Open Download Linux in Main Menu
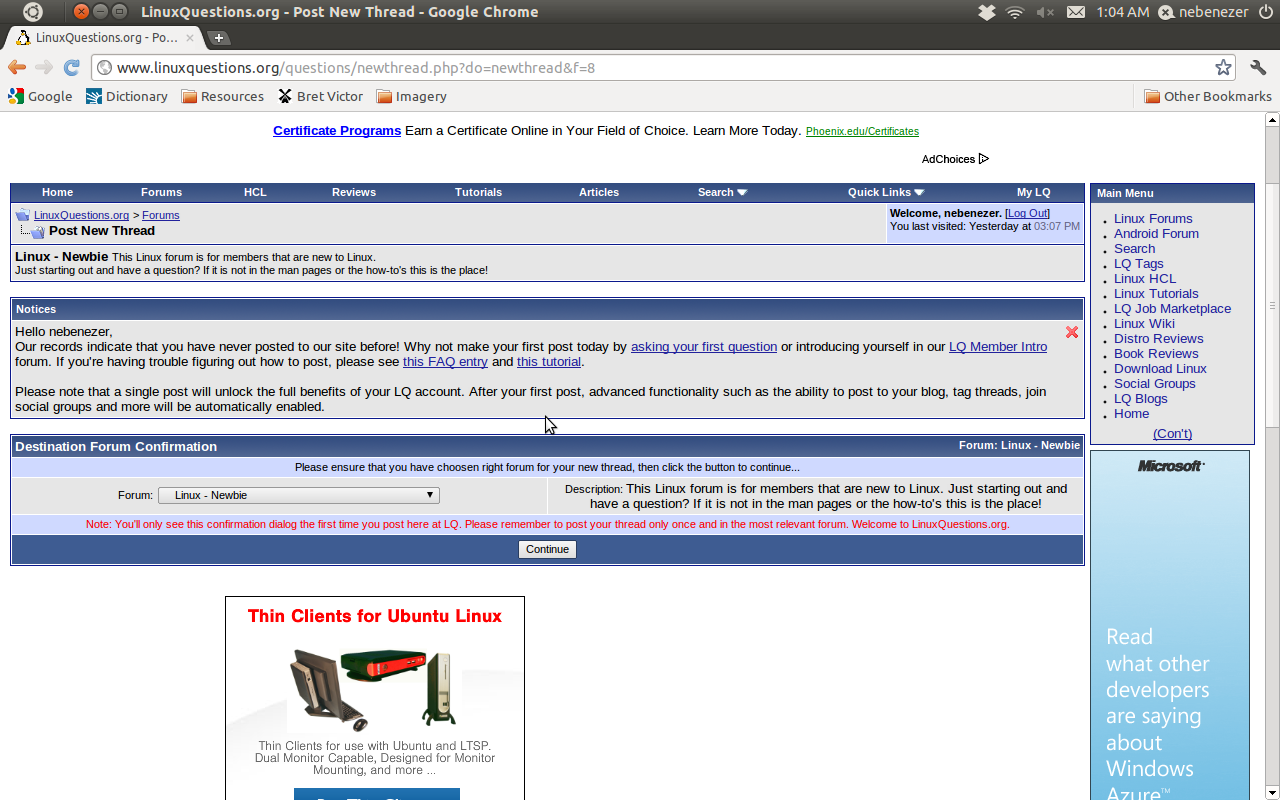The height and width of the screenshot is (800, 1280). pos(1160,368)
